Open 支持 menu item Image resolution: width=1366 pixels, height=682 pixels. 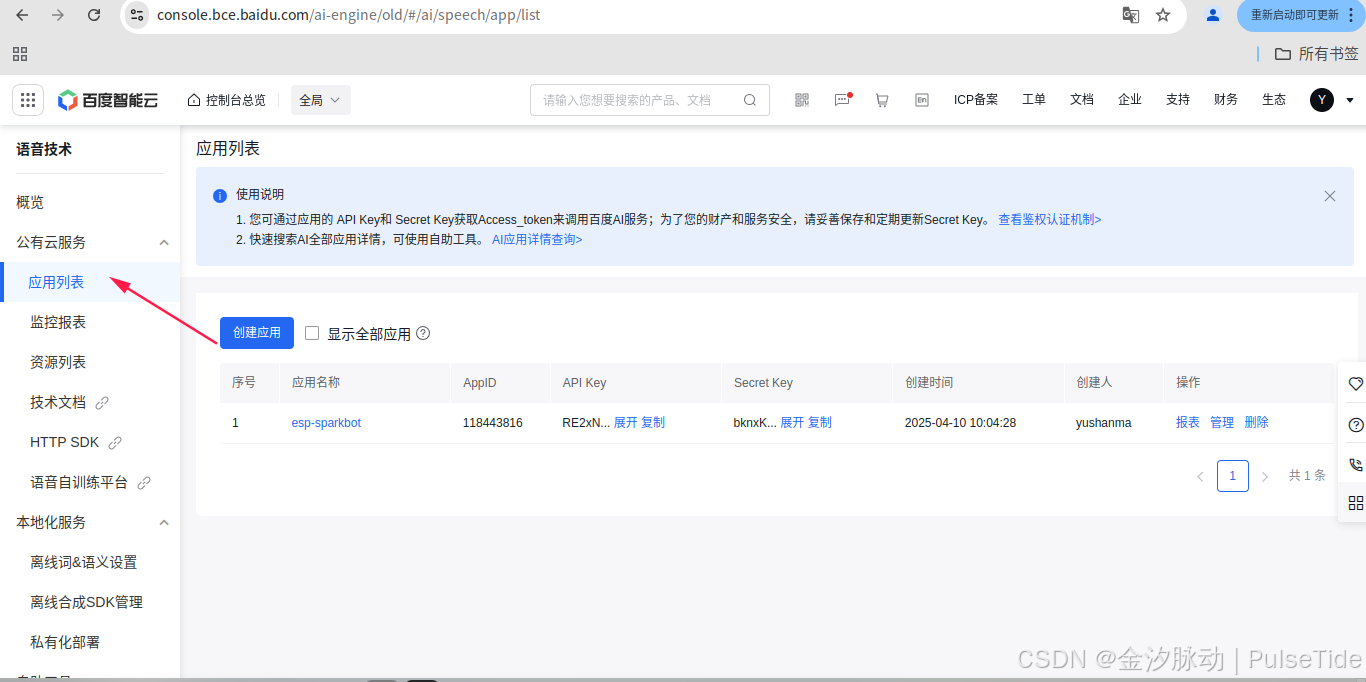1178,100
